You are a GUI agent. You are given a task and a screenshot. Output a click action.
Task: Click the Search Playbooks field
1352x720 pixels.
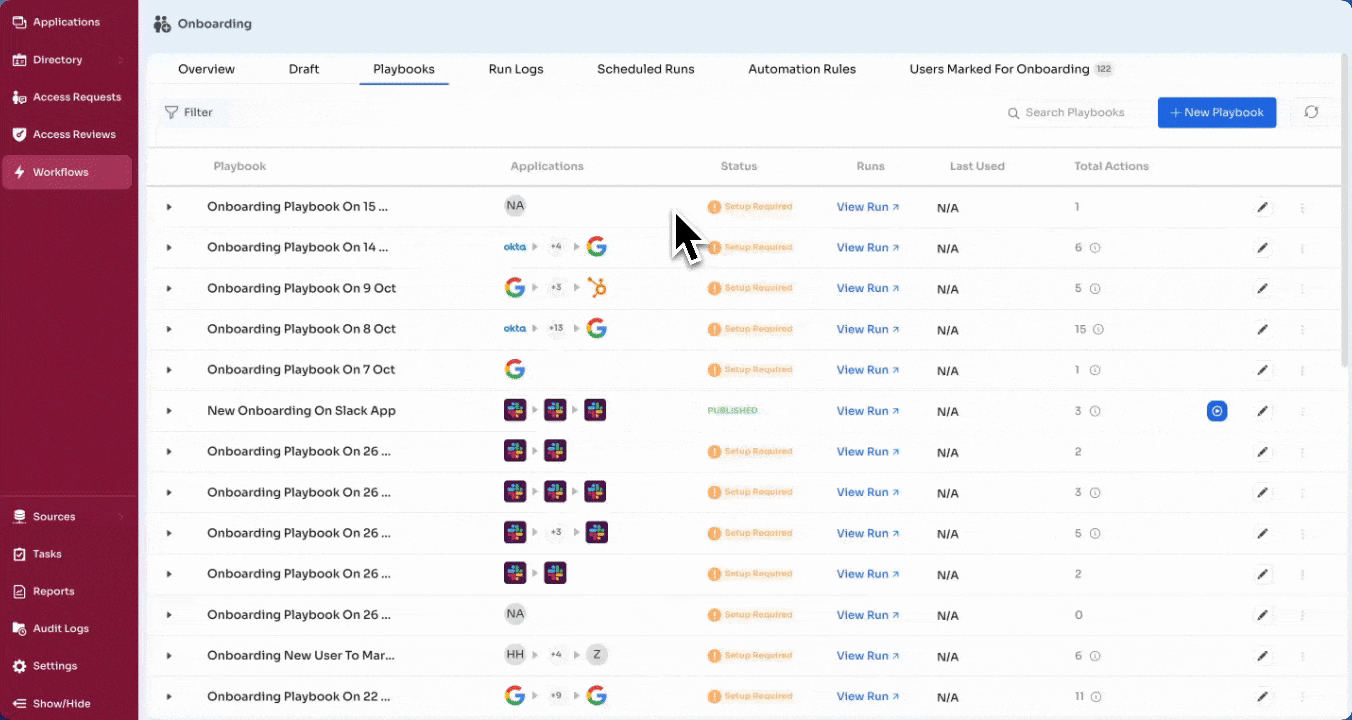point(1074,113)
